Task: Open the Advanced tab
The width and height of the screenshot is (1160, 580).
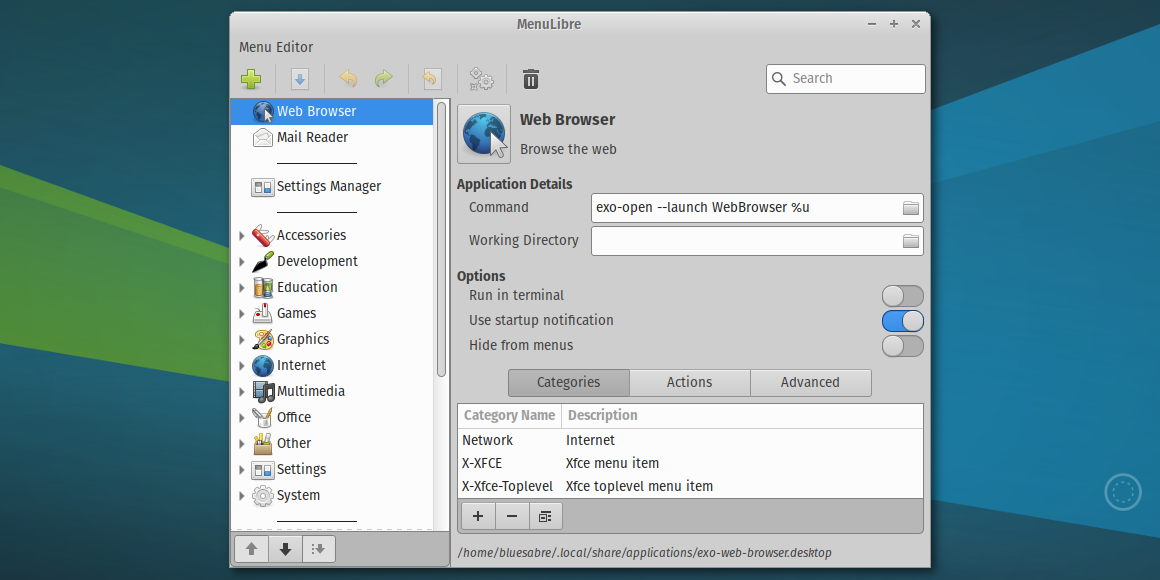Action: click(x=810, y=382)
